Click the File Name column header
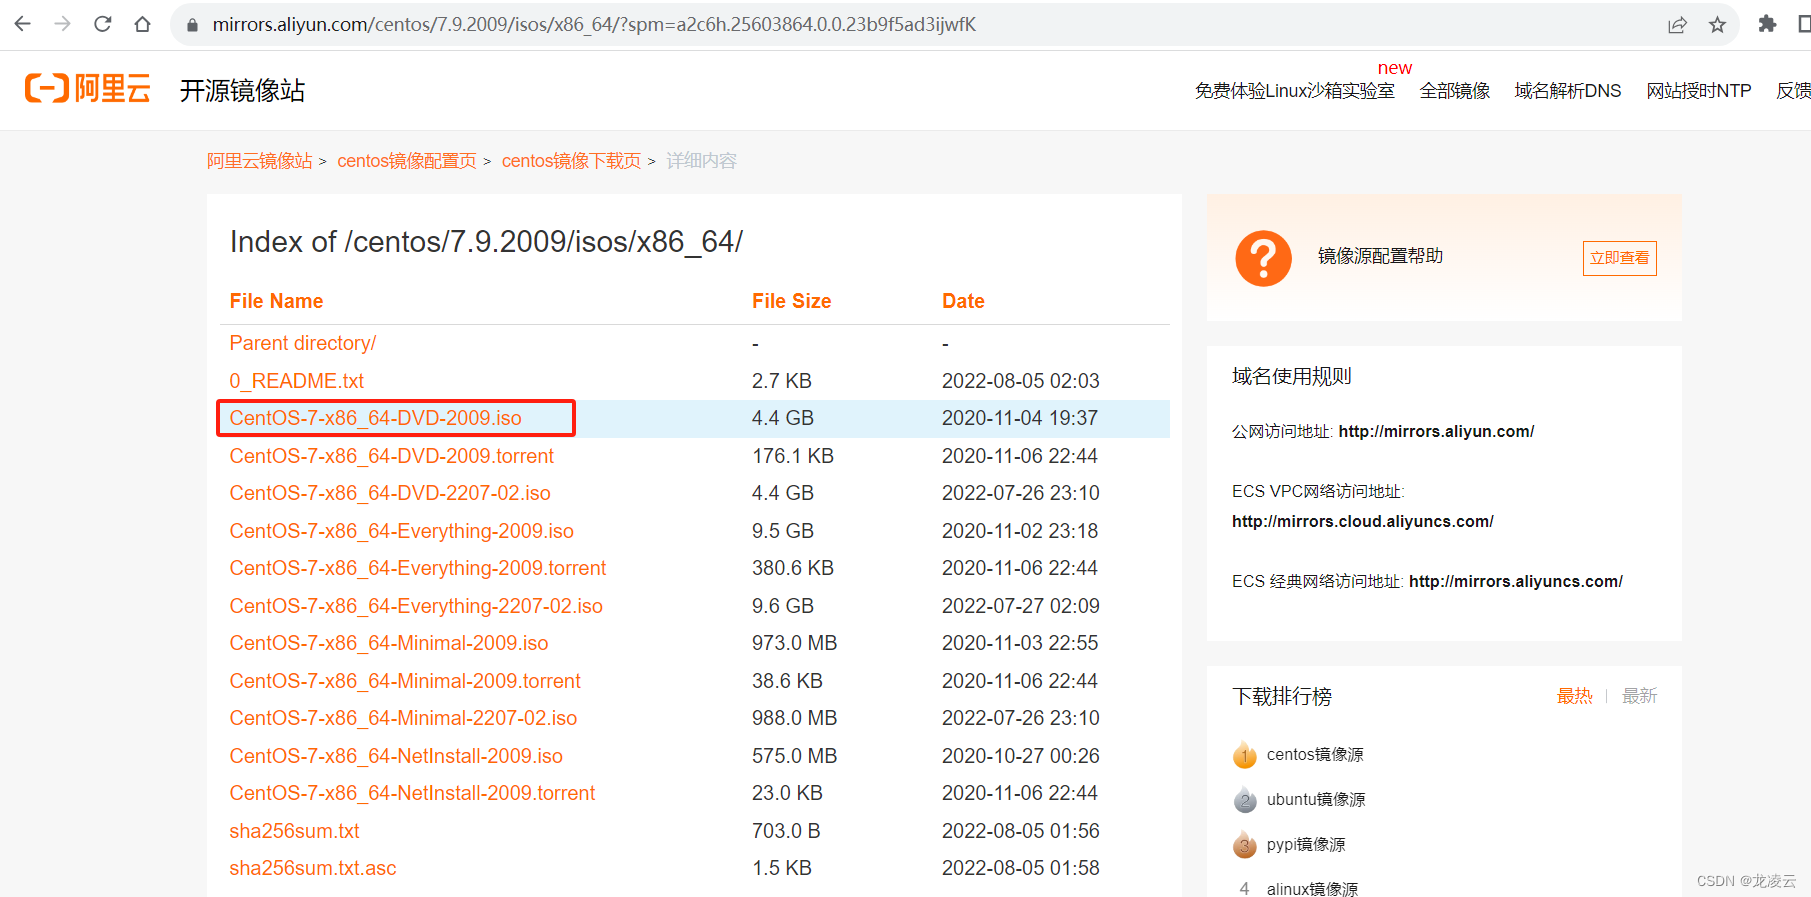The image size is (1811, 897). (x=276, y=301)
